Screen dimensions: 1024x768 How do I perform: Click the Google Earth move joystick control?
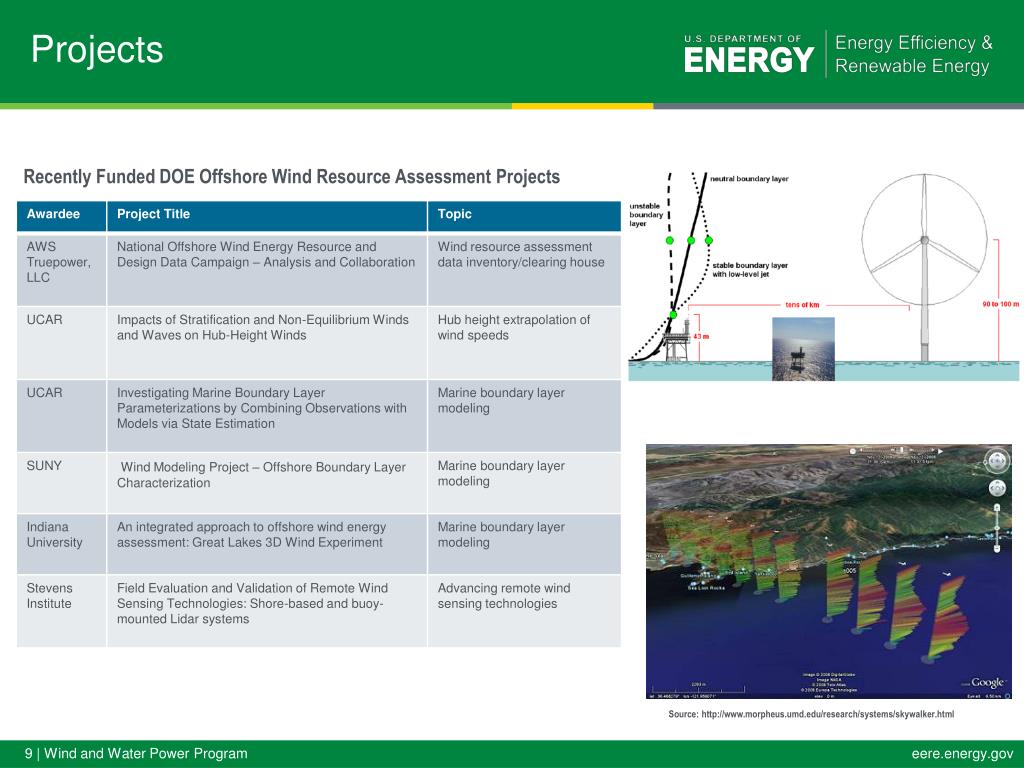pos(997,488)
